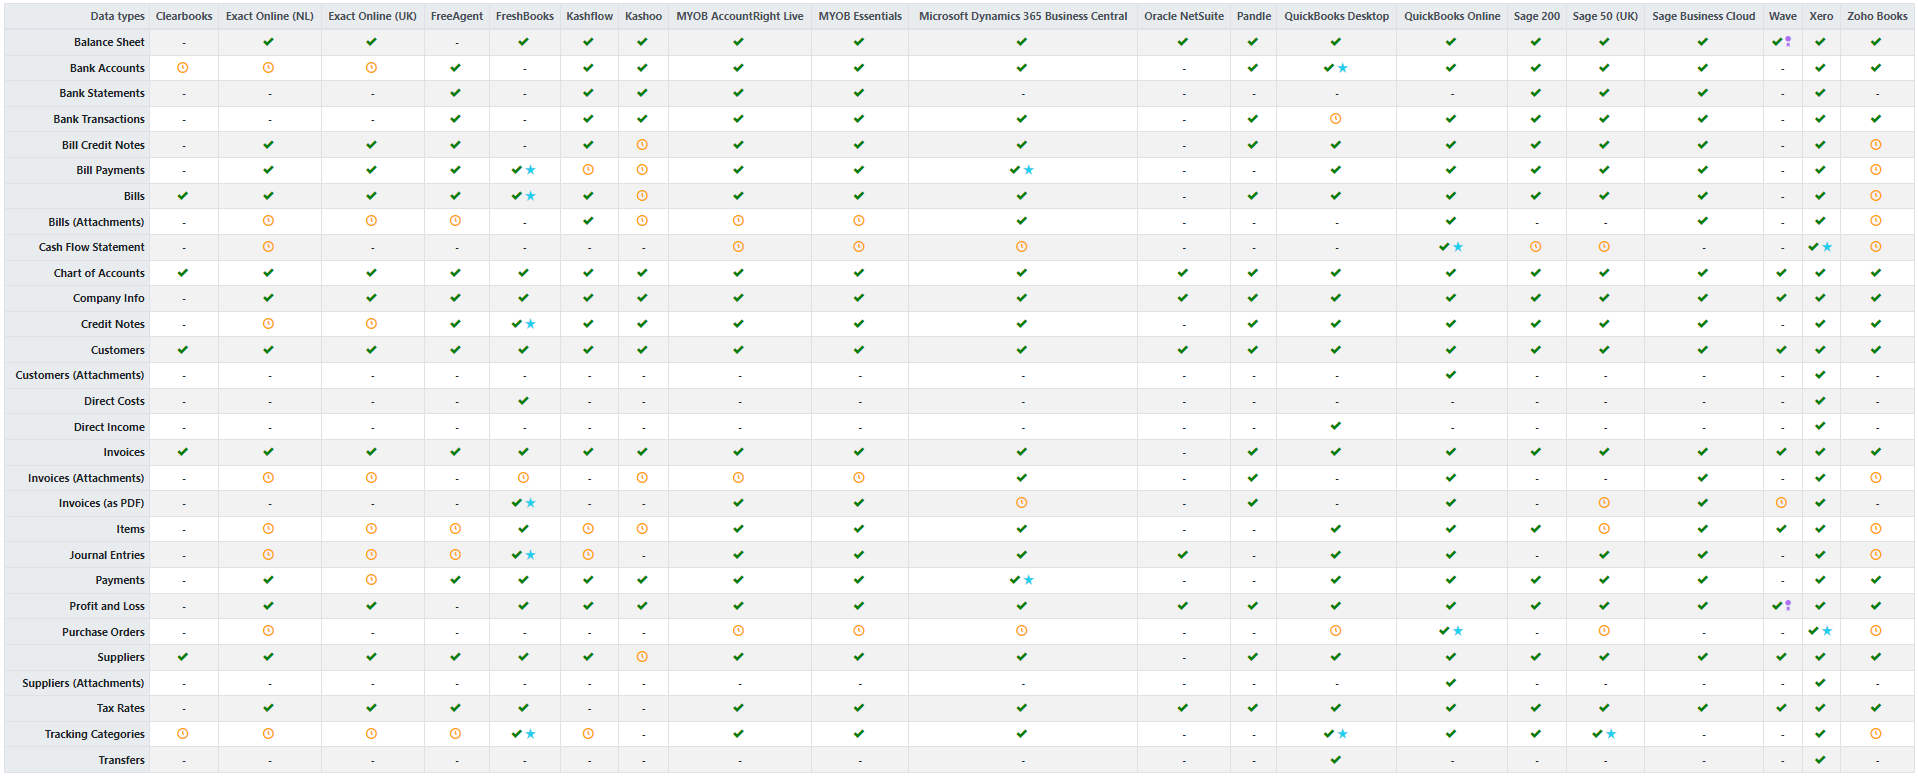Click the 'Sage Business Cloud' column header
This screenshot has width=1918, height=776.
(1704, 16)
